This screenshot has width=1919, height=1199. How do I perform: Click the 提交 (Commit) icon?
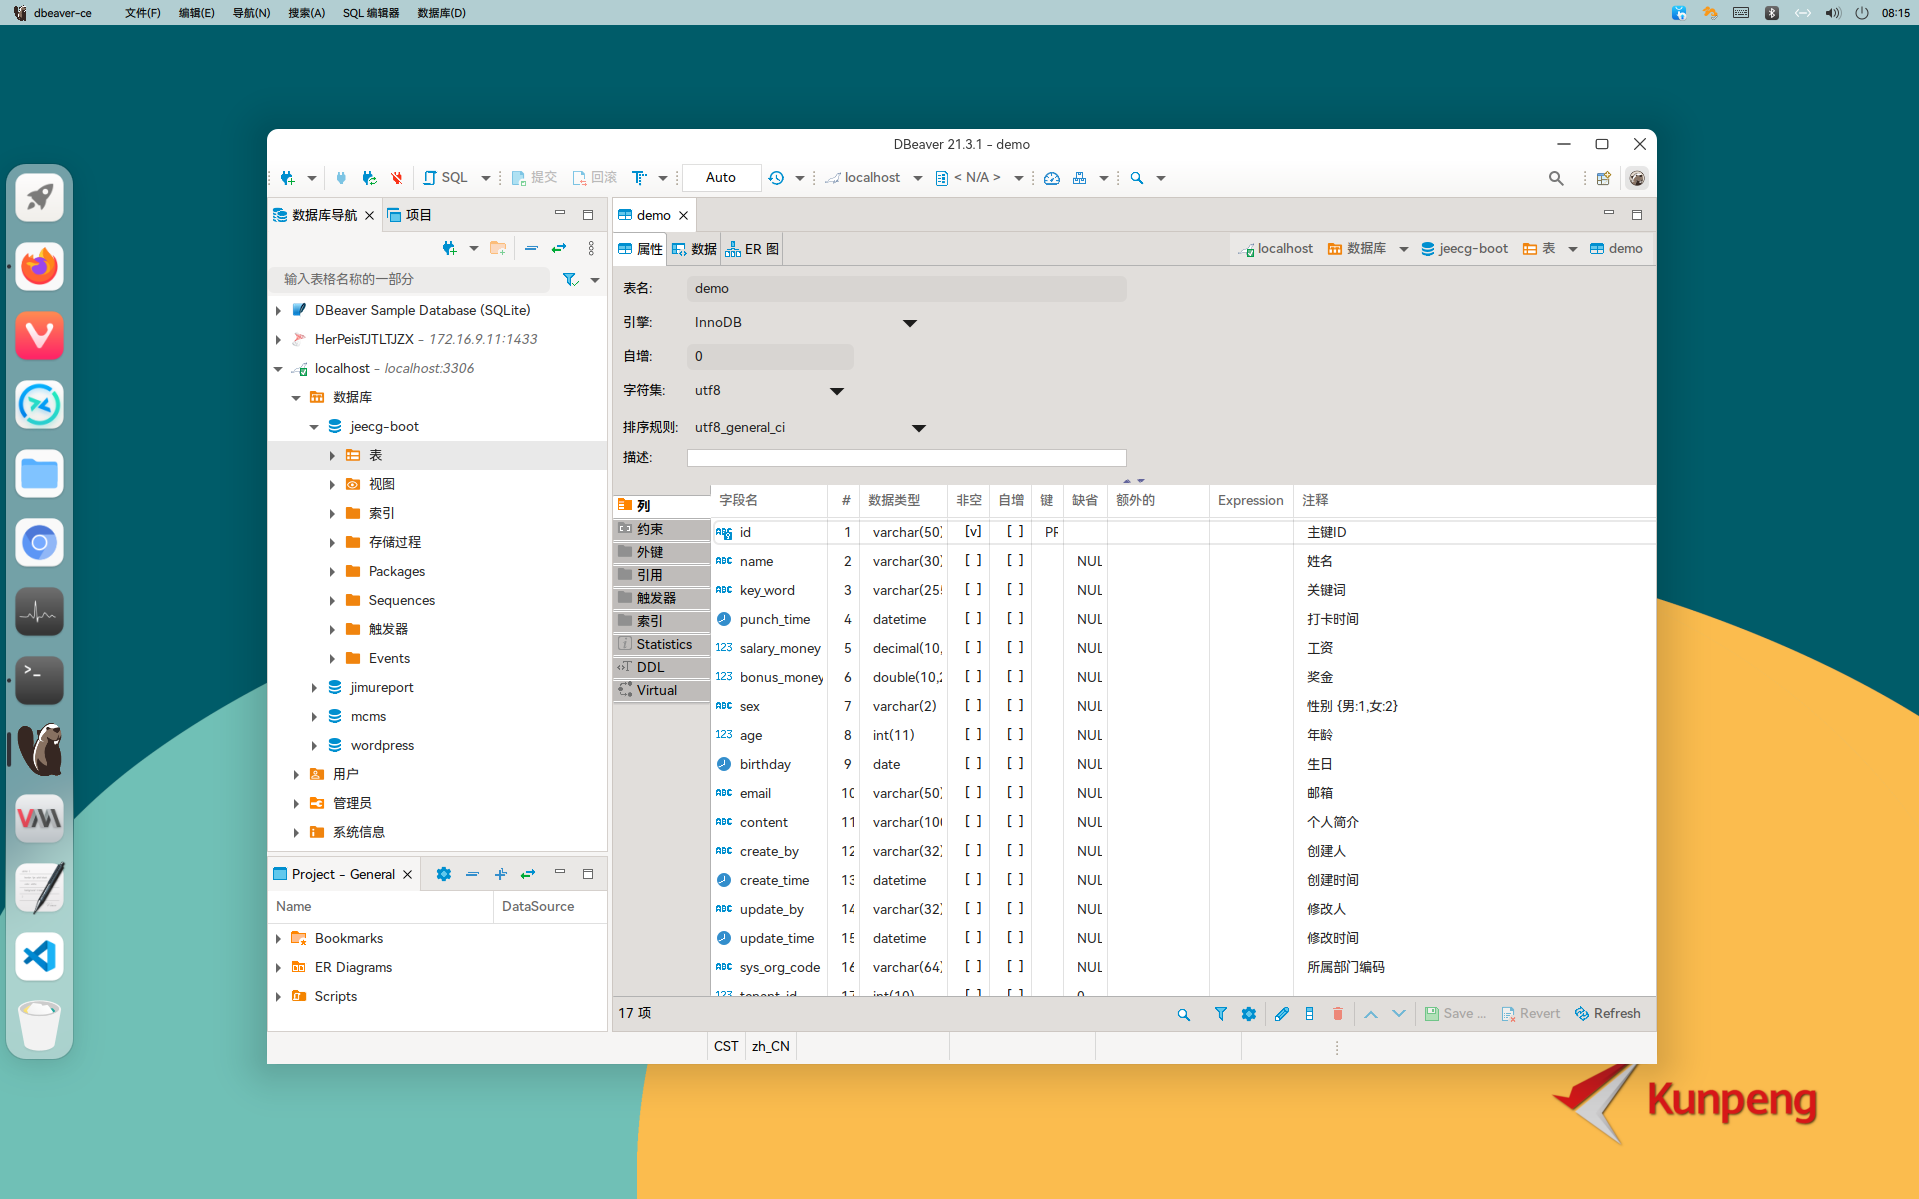pyautogui.click(x=519, y=177)
